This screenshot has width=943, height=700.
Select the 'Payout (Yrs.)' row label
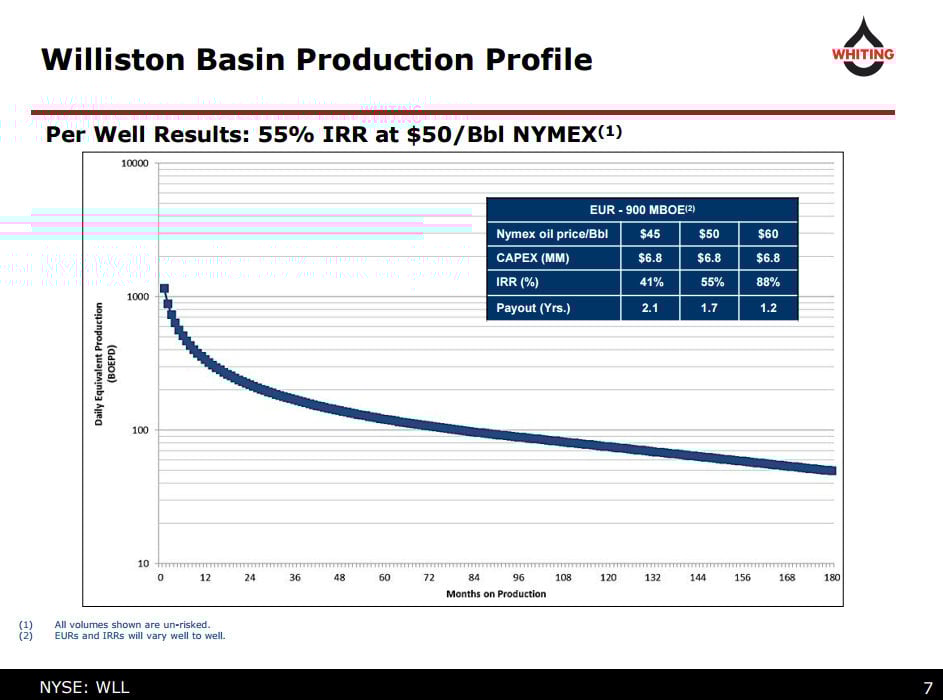(533, 308)
